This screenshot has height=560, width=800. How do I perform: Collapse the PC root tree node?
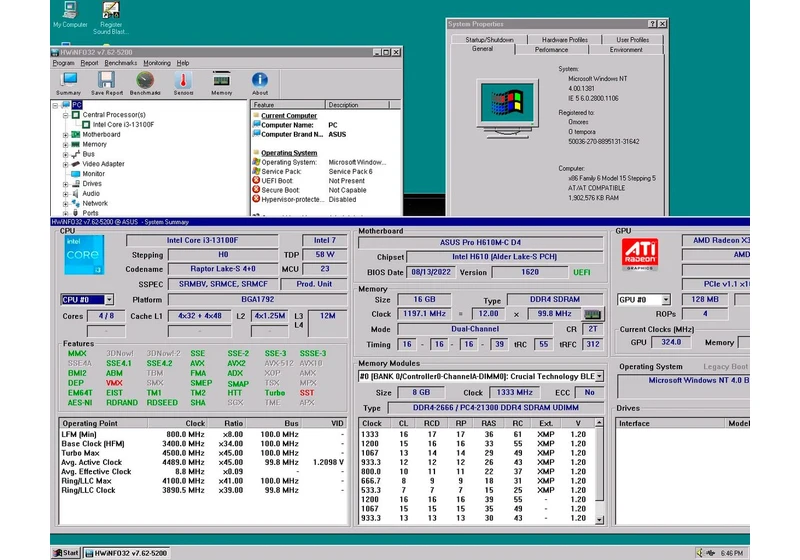[55, 105]
